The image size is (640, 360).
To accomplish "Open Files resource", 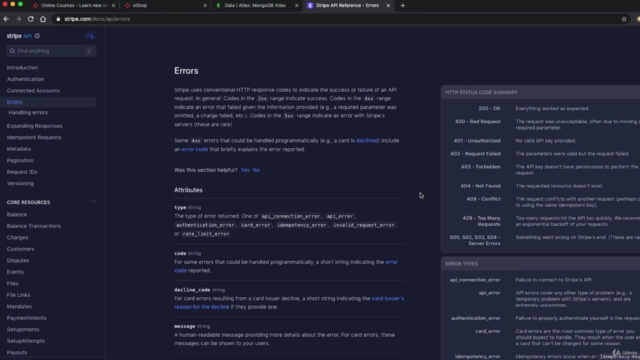I will (x=12, y=283).
